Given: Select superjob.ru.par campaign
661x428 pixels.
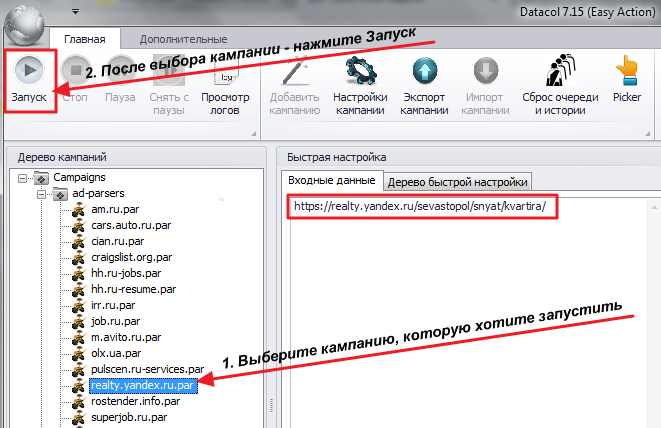Looking at the screenshot, I should click(x=129, y=417).
